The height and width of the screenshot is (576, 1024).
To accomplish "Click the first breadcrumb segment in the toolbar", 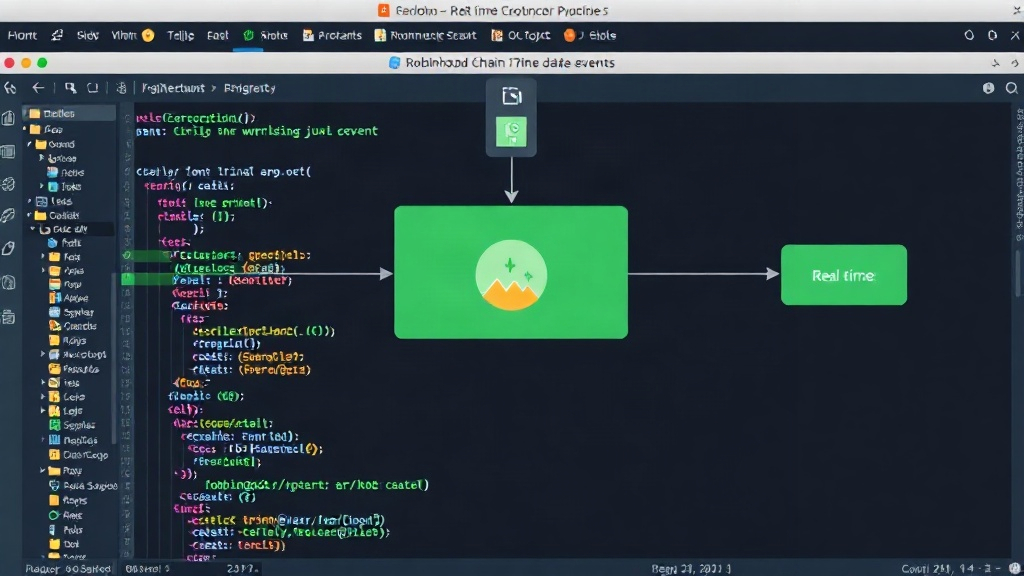I will tap(173, 88).
